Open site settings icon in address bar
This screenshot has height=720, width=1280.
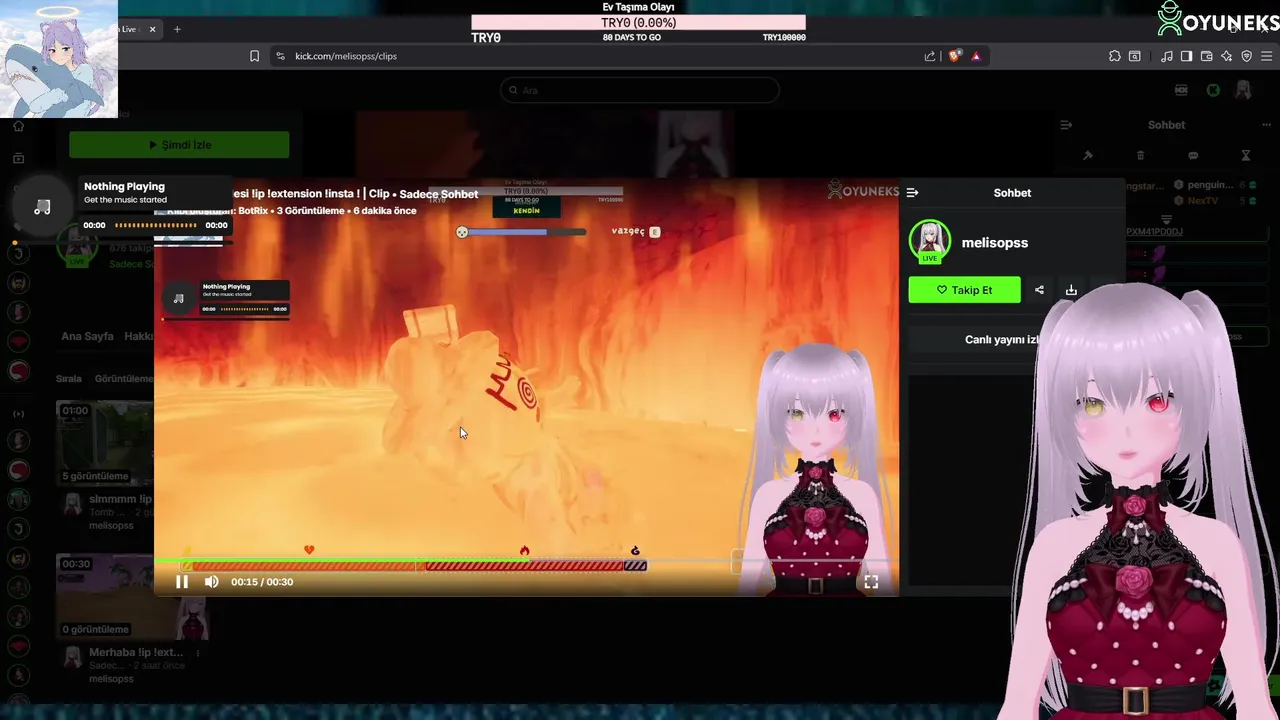pyautogui.click(x=280, y=56)
